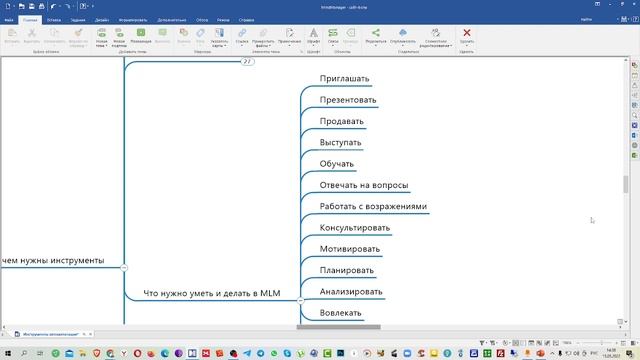This screenshot has width=640, height=360.
Task: Click the Excel icon in Windows taskbar
Action: point(487,353)
